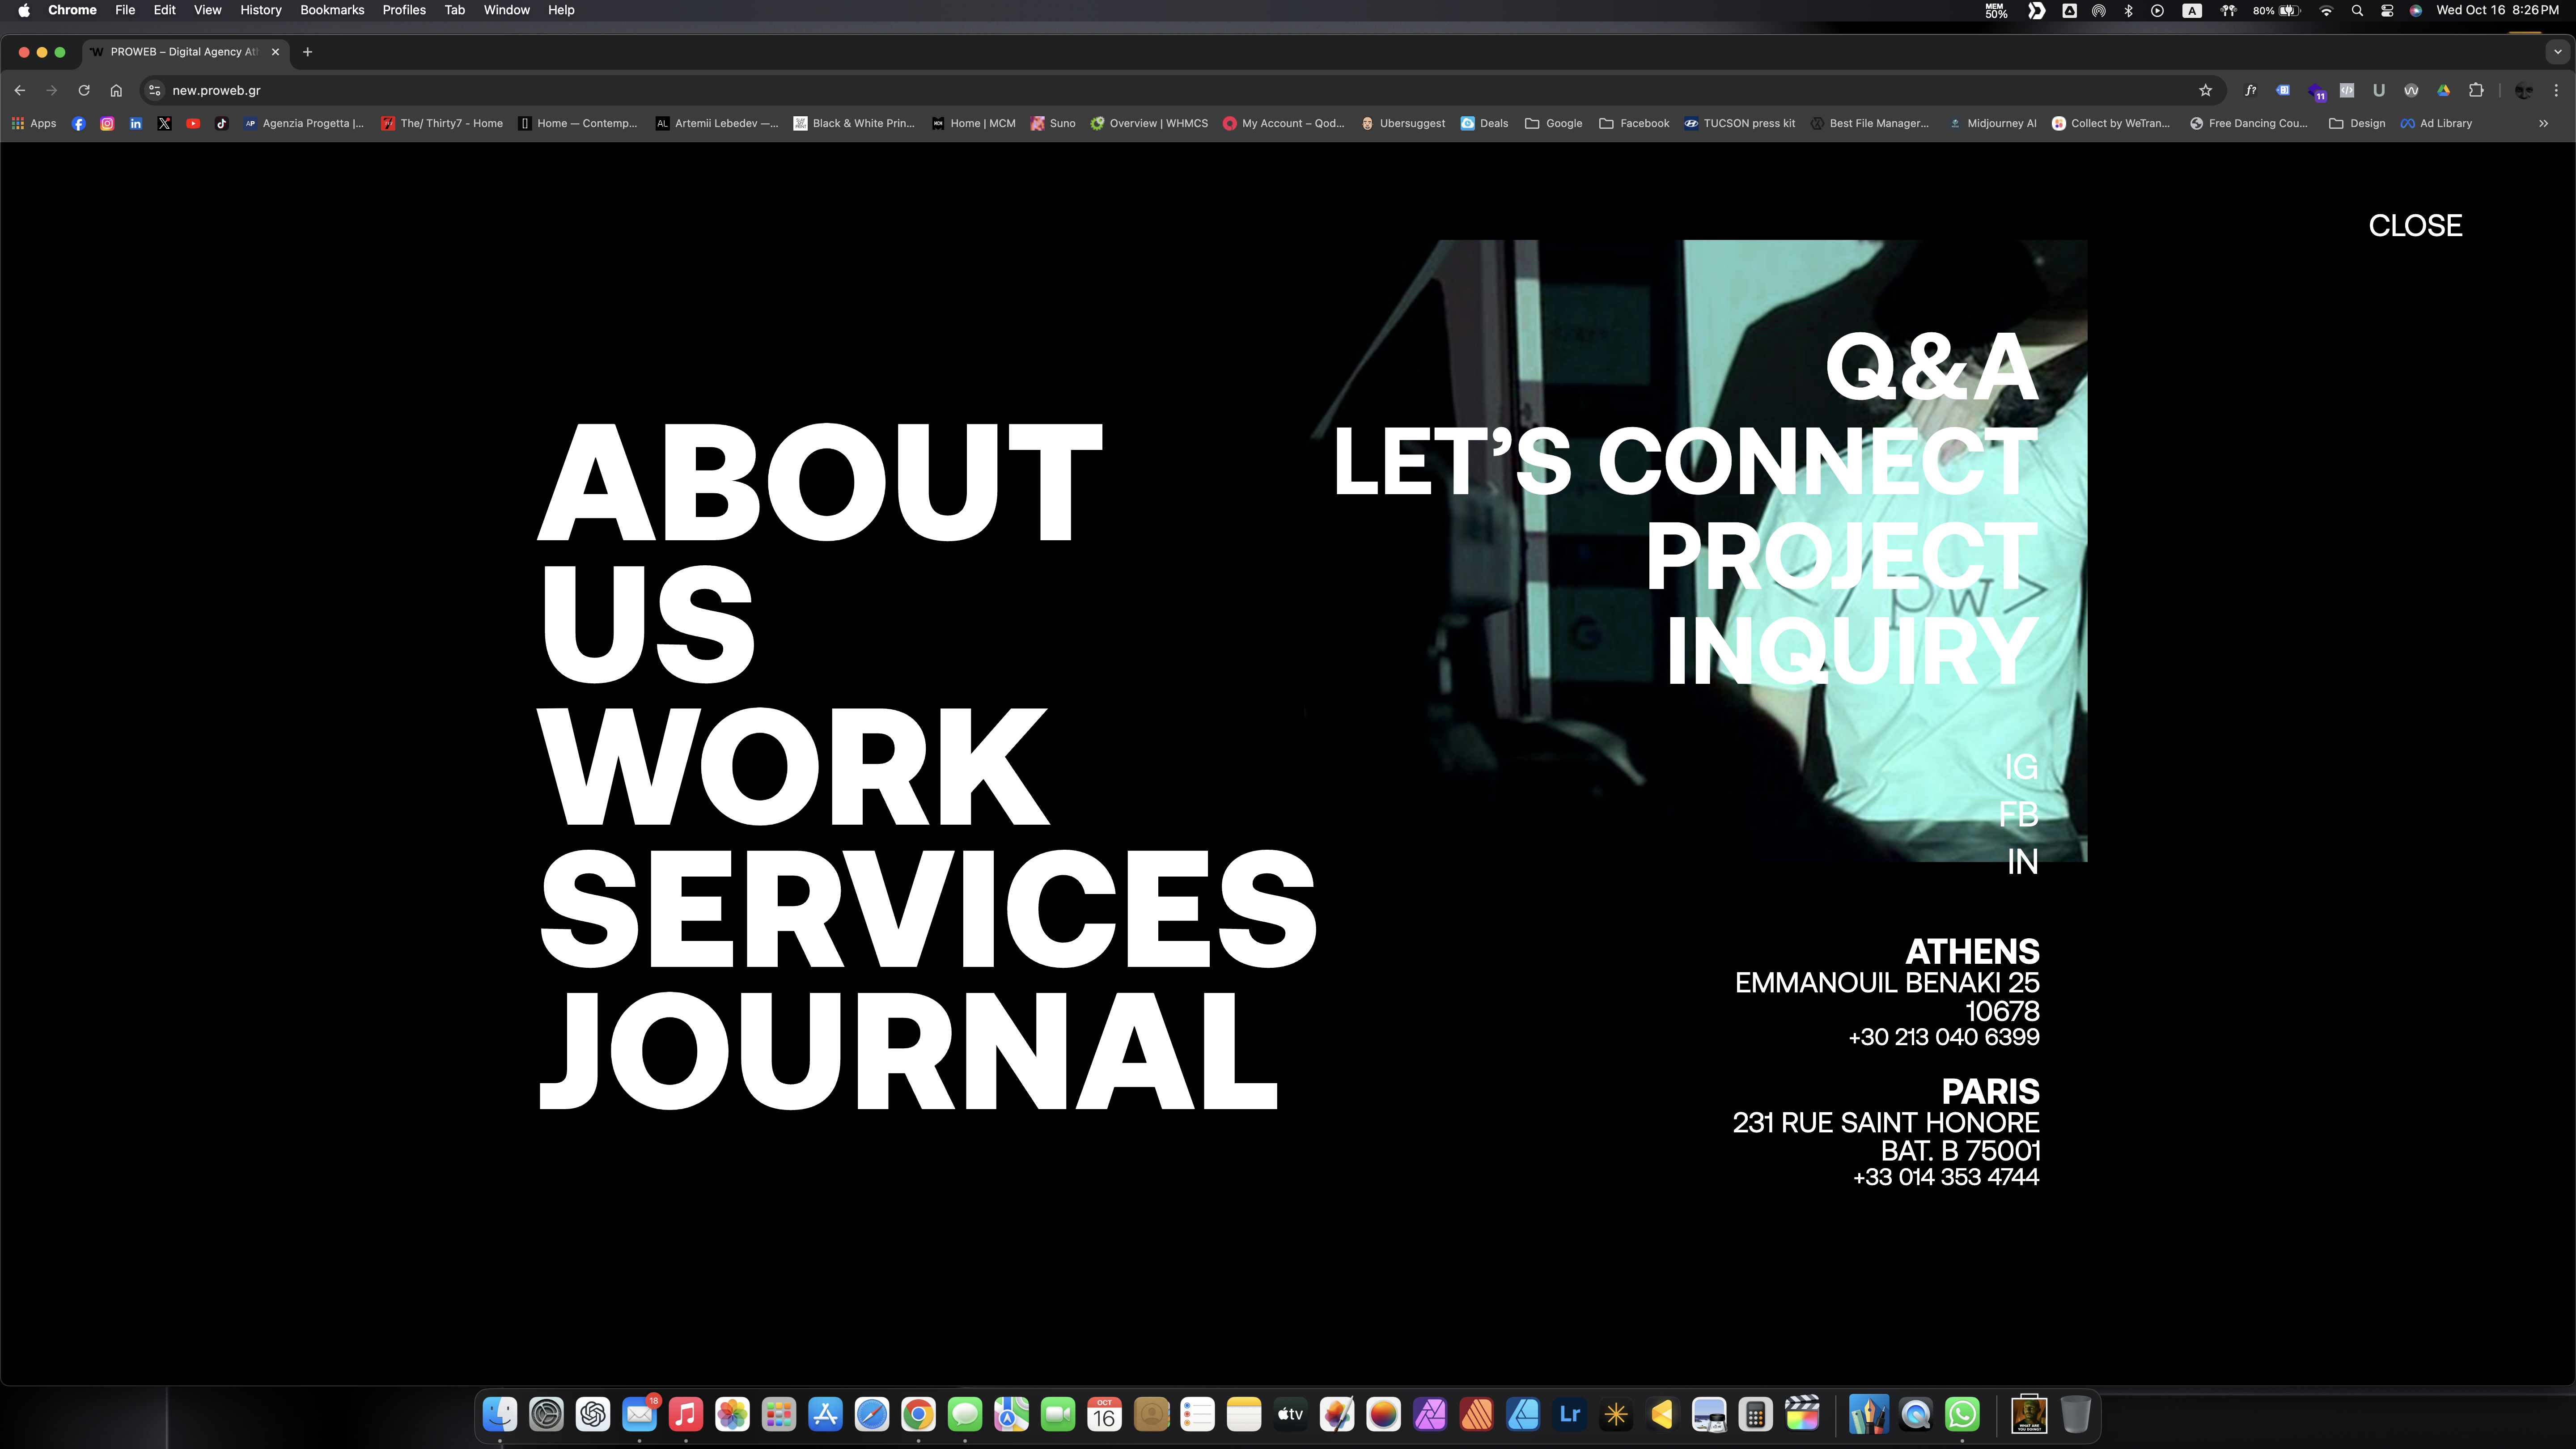This screenshot has height=1449, width=2576.
Task: Open the Google Drive extension
Action: coord(2443,90)
